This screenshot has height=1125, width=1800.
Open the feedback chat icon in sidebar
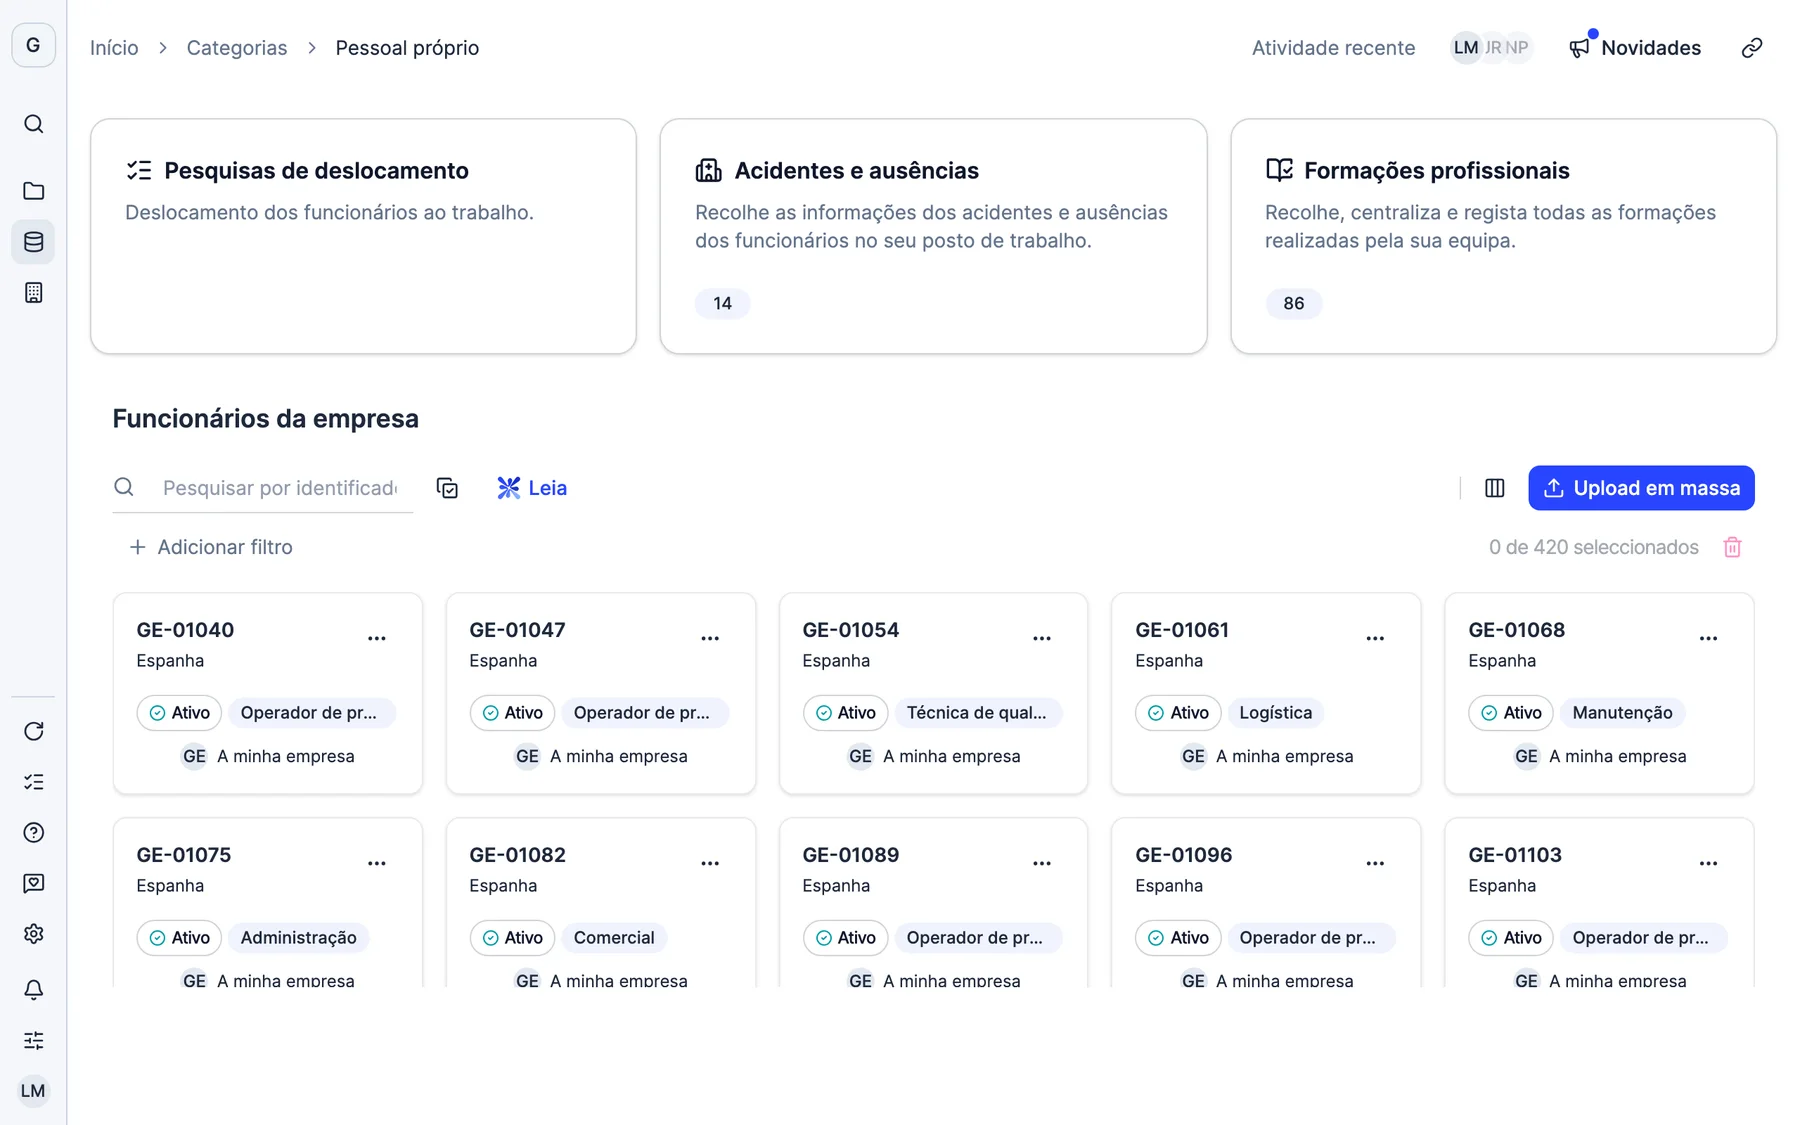[33, 883]
